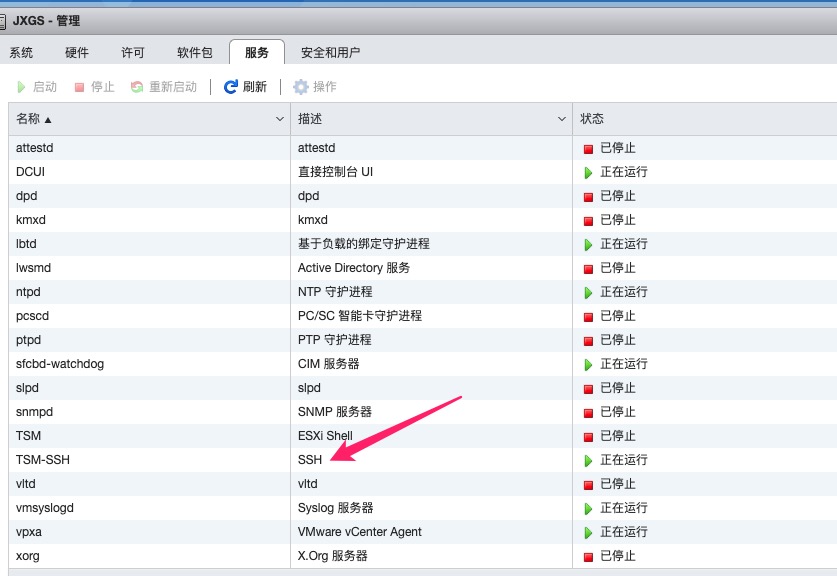Open the 描述 column dropdown arrow
Viewport: 837px width, 576px height.
562,119
